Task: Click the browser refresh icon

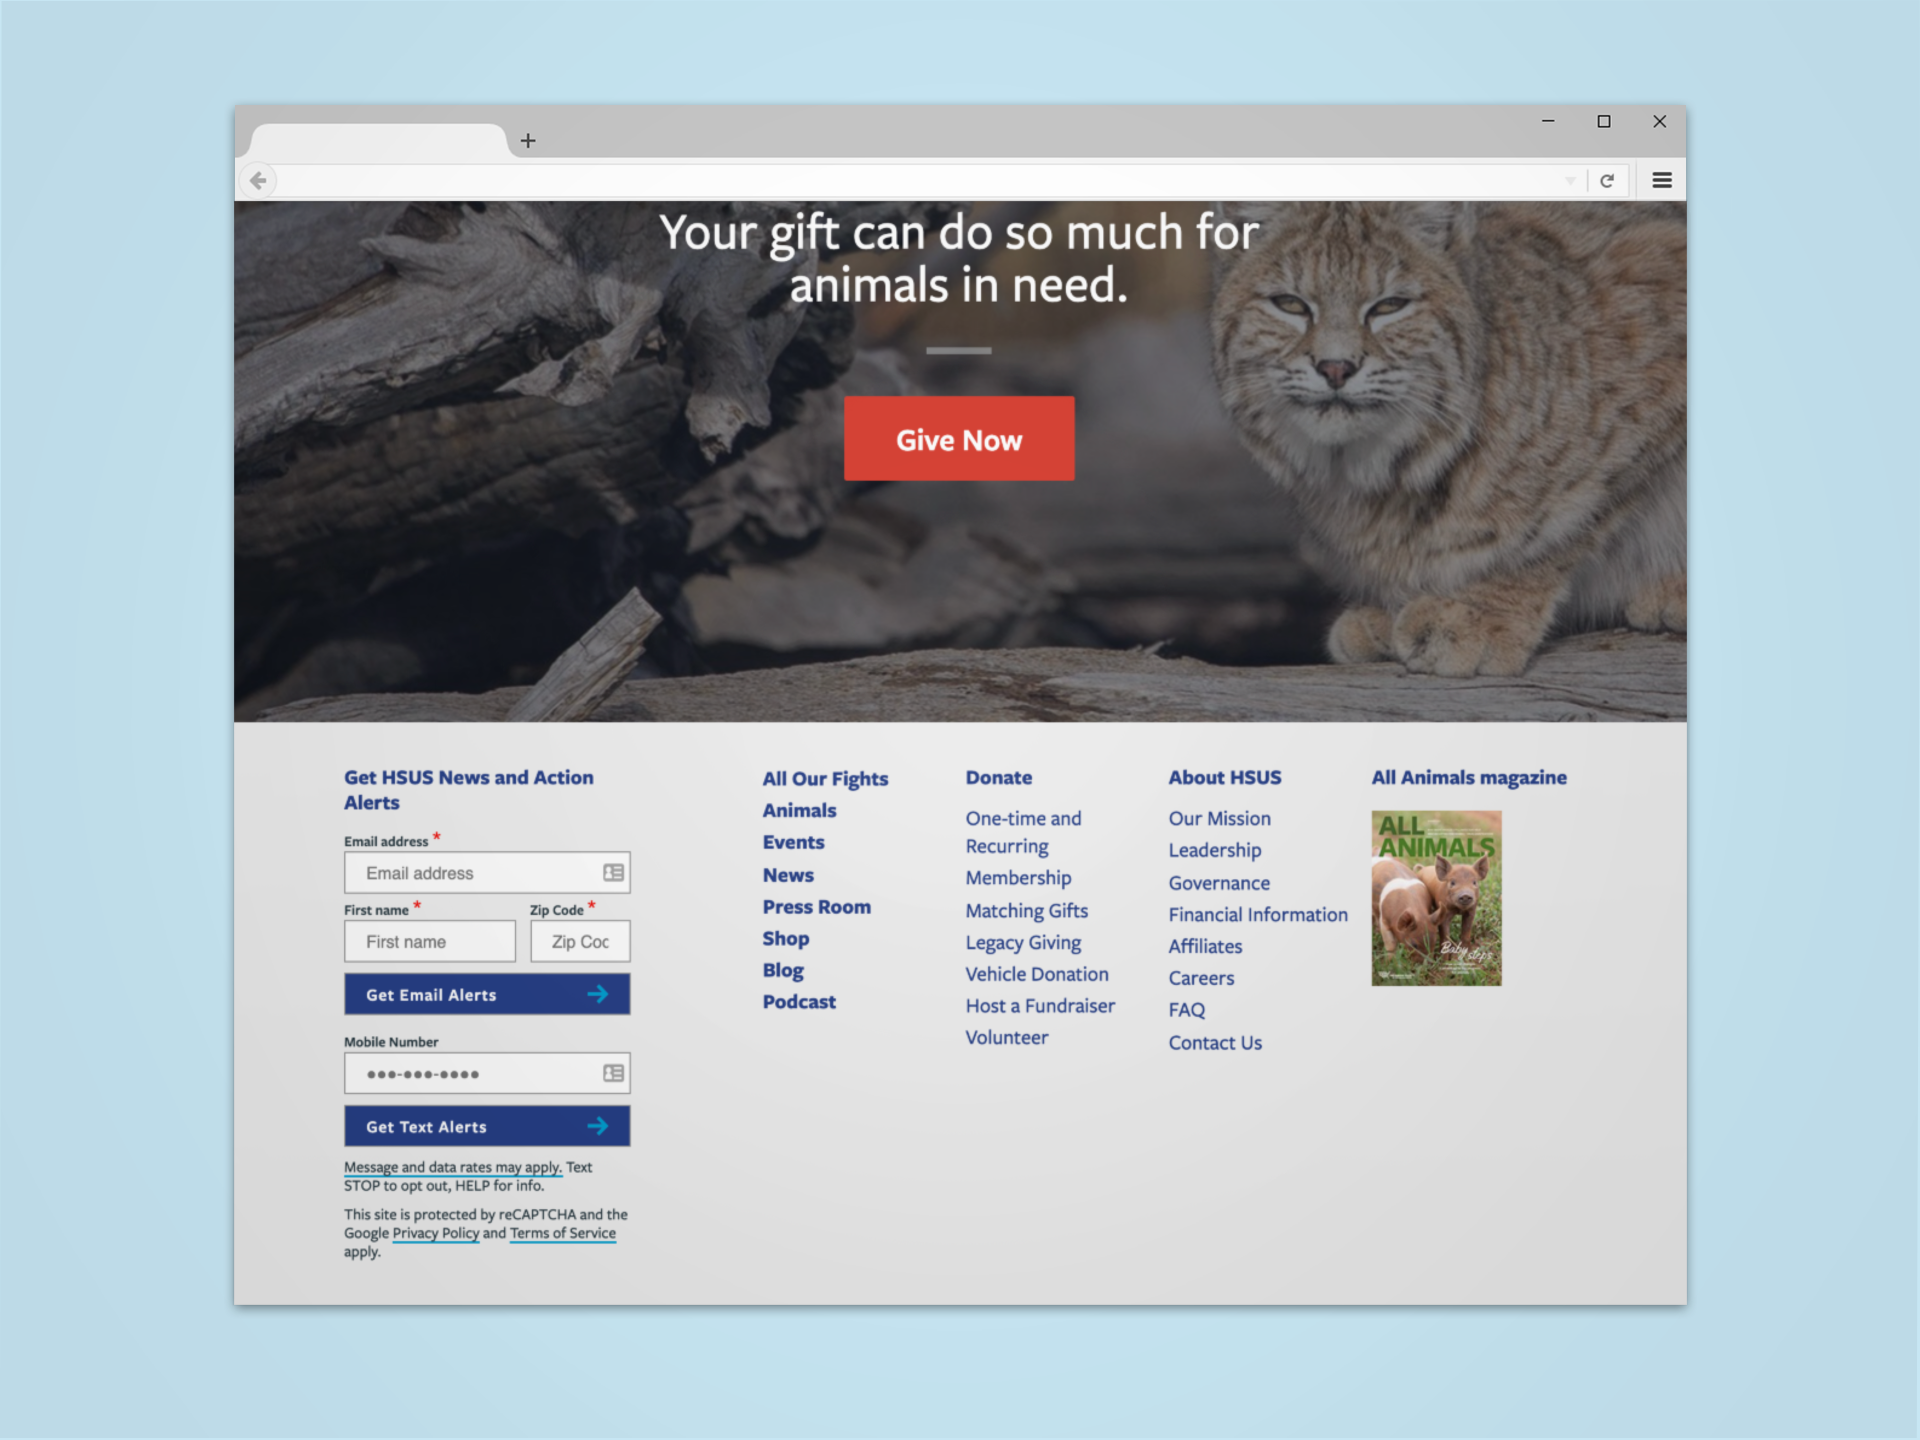Action: 1607,180
